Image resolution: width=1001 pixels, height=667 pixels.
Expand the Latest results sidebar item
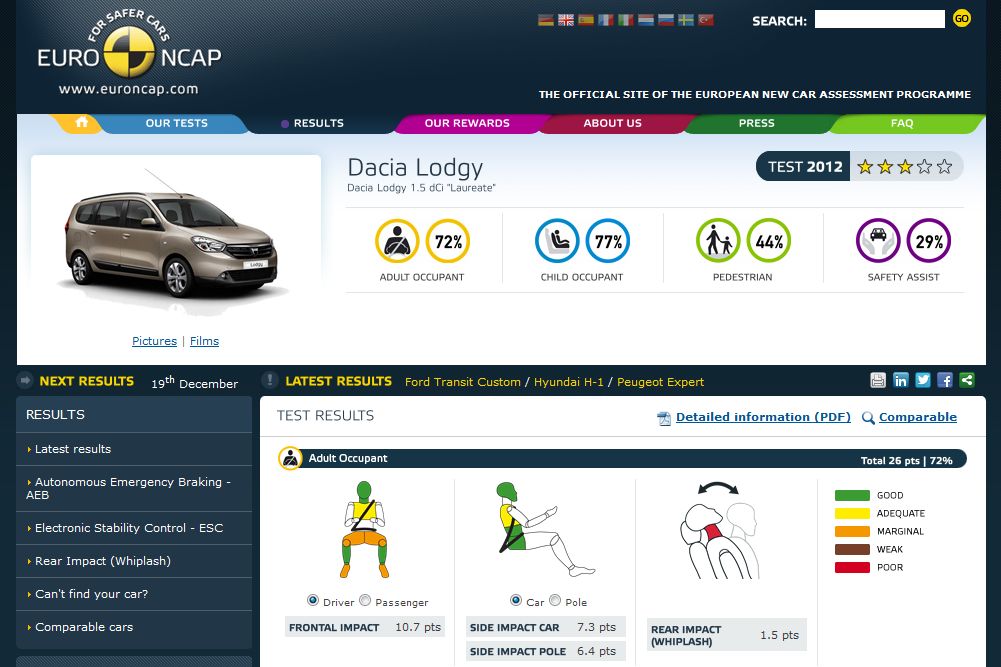tap(73, 449)
